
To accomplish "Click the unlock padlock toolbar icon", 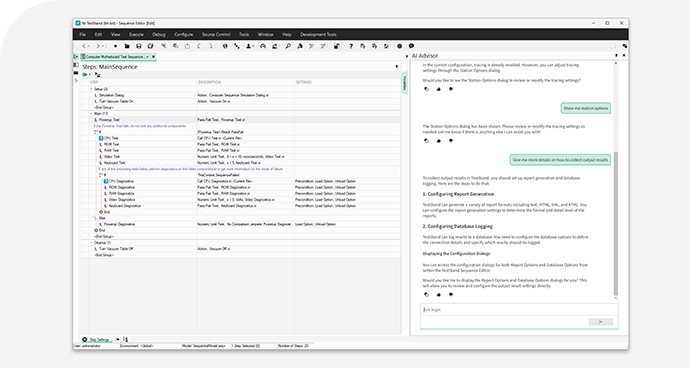I will click(x=337, y=46).
